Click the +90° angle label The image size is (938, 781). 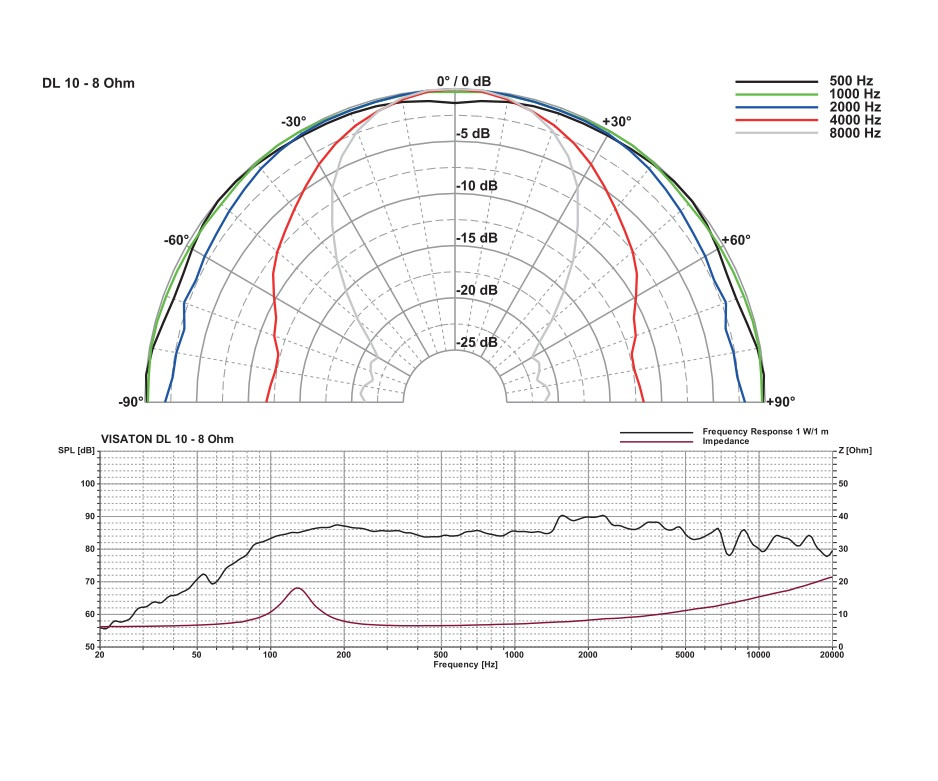click(x=780, y=401)
